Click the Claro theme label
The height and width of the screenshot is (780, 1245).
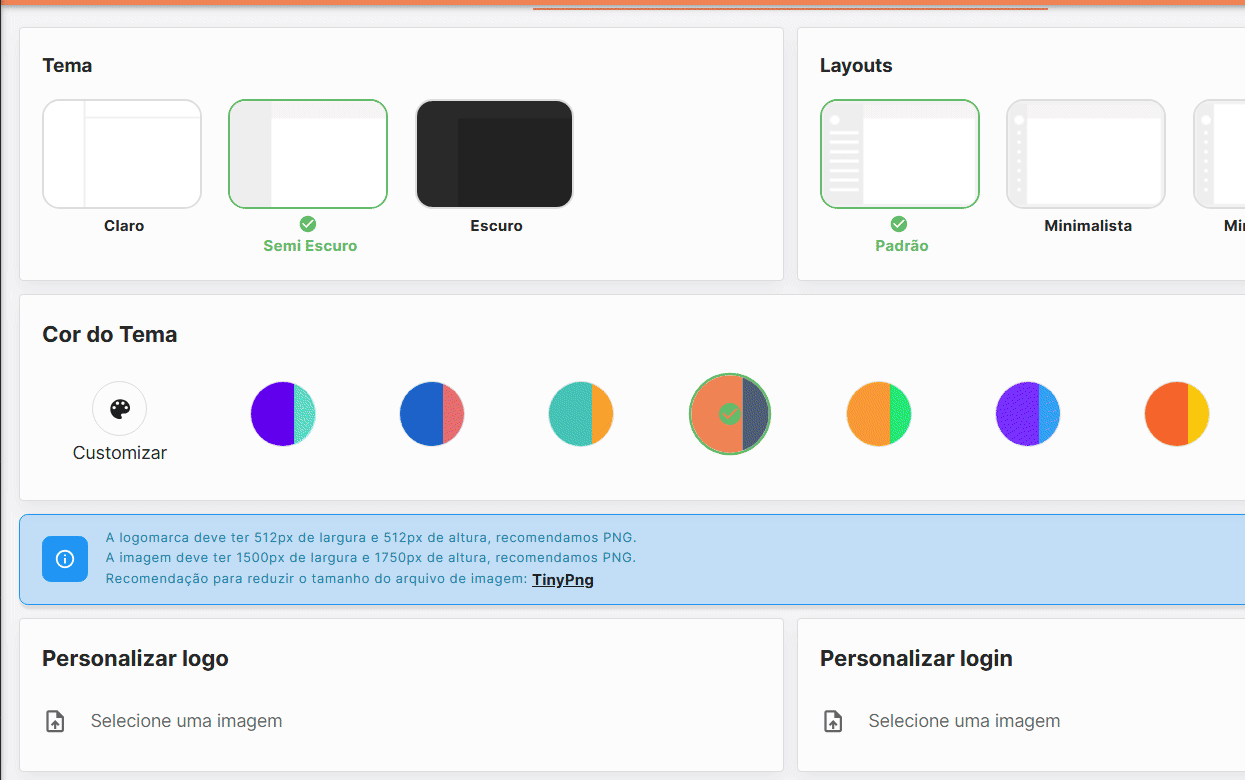pos(124,226)
